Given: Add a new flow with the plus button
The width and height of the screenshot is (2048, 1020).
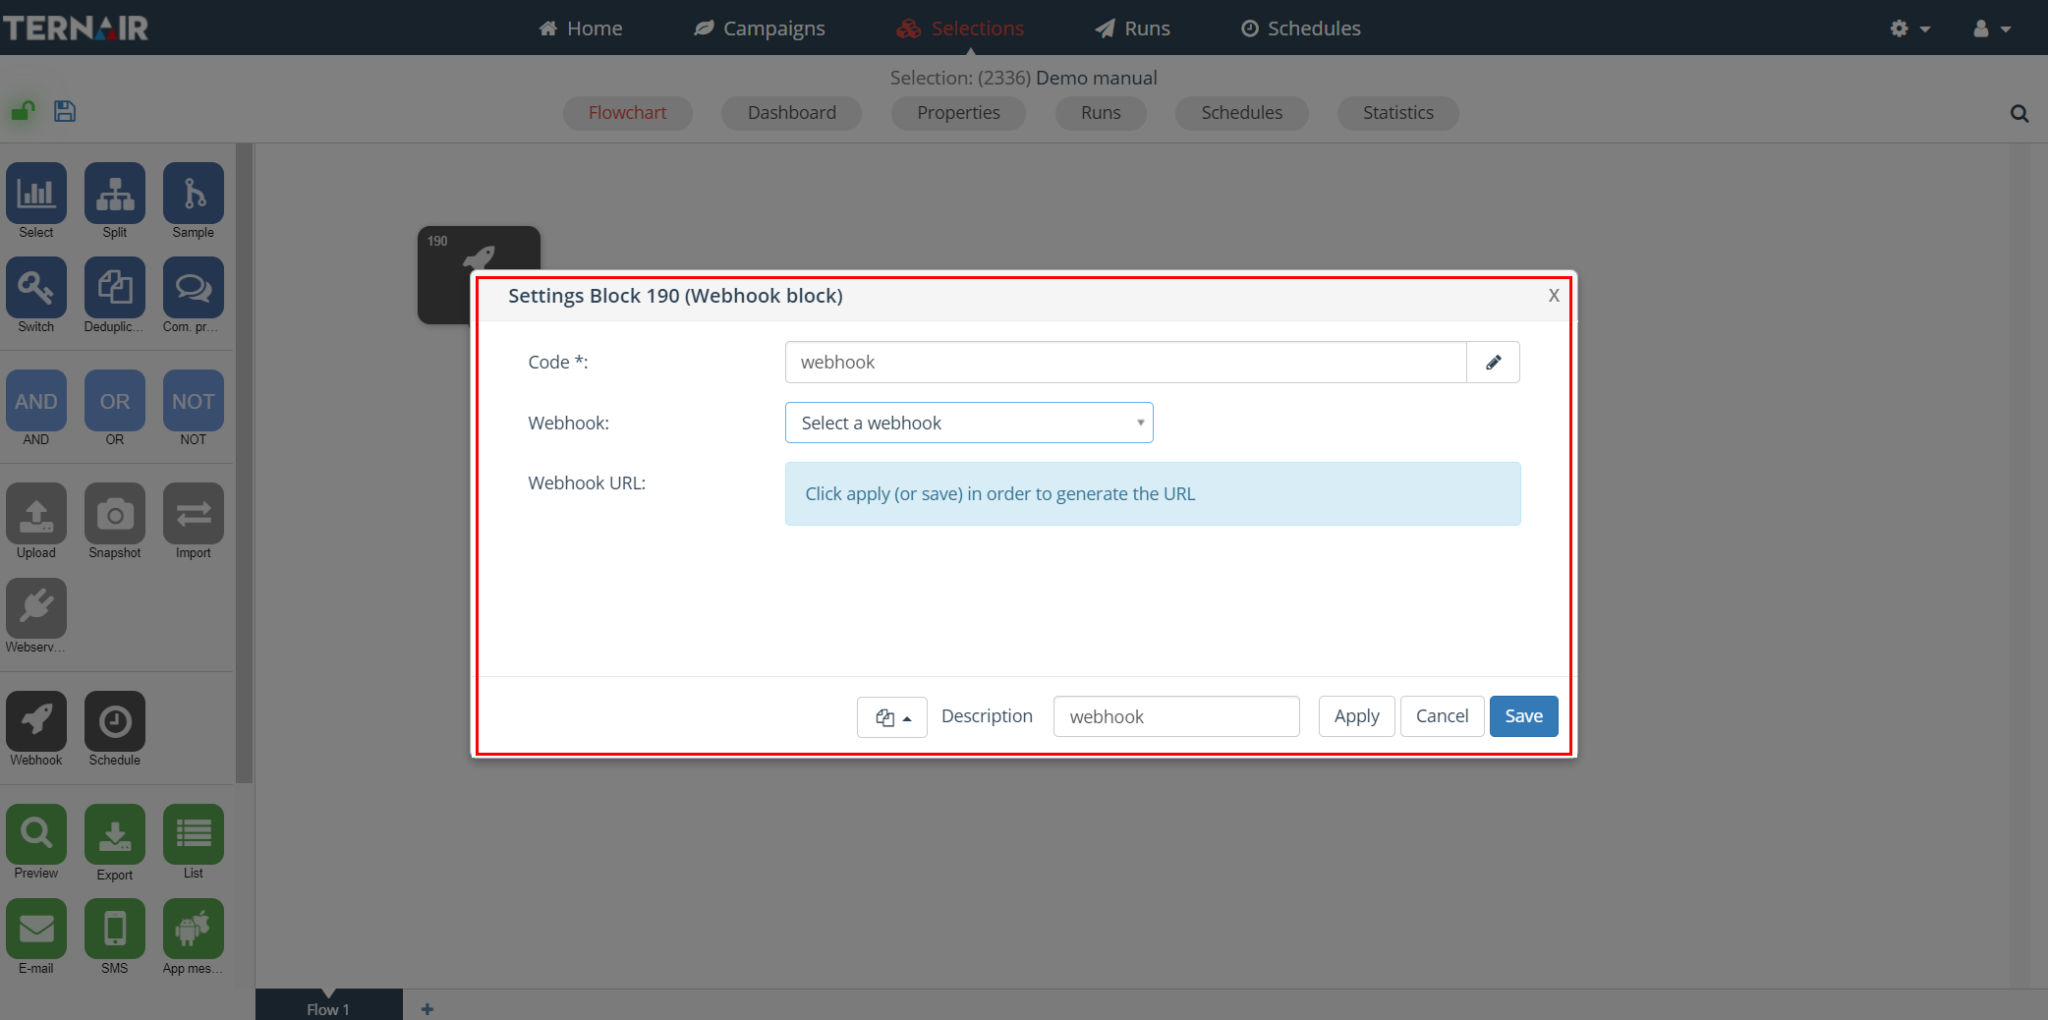Looking at the screenshot, I should pyautogui.click(x=427, y=1009).
